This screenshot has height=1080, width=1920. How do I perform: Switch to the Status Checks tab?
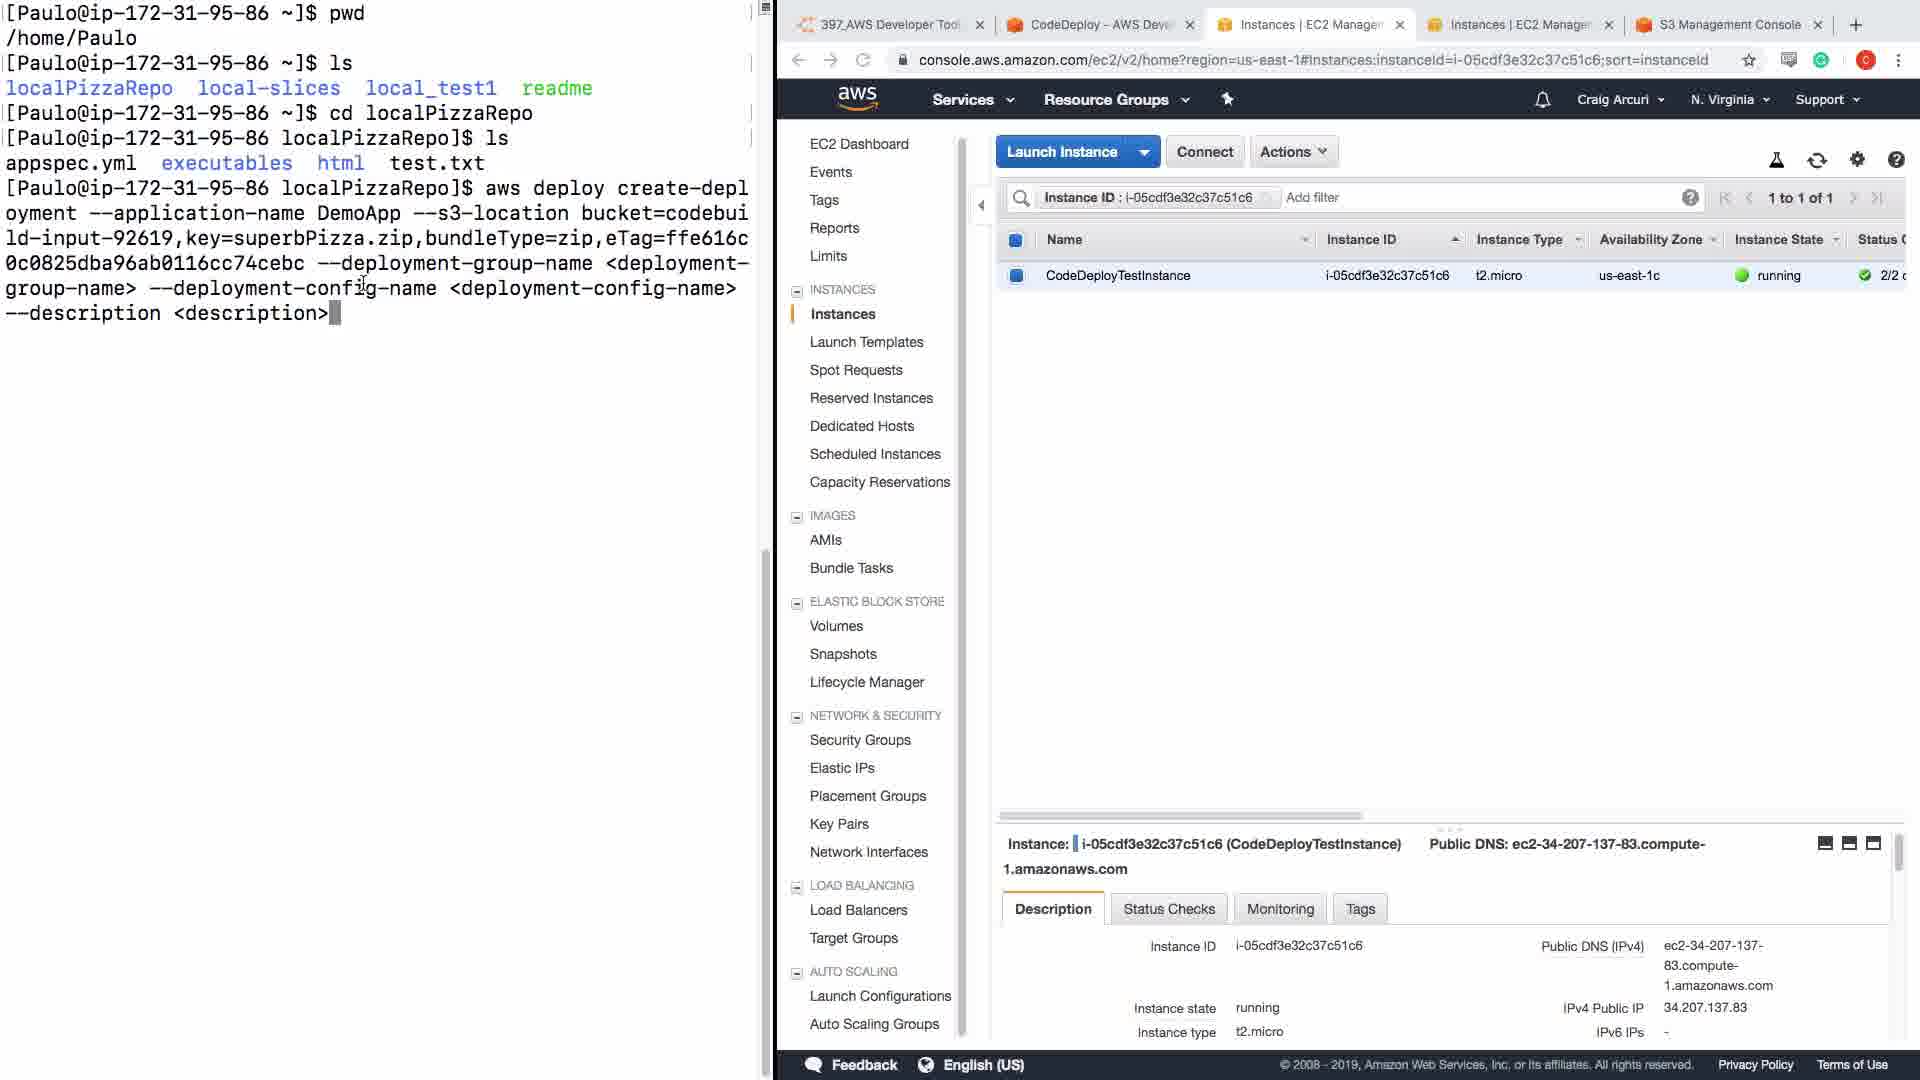point(1168,909)
